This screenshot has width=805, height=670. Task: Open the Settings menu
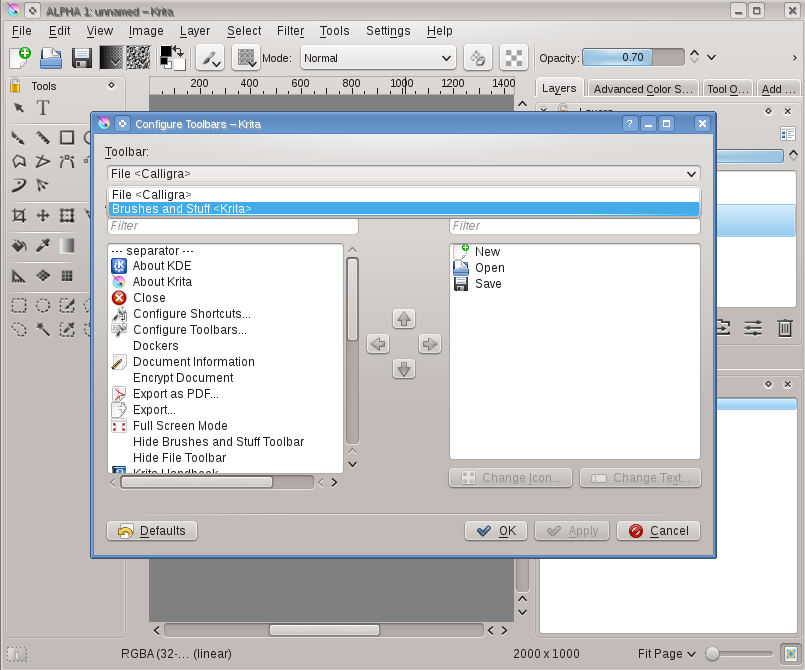click(x=388, y=31)
